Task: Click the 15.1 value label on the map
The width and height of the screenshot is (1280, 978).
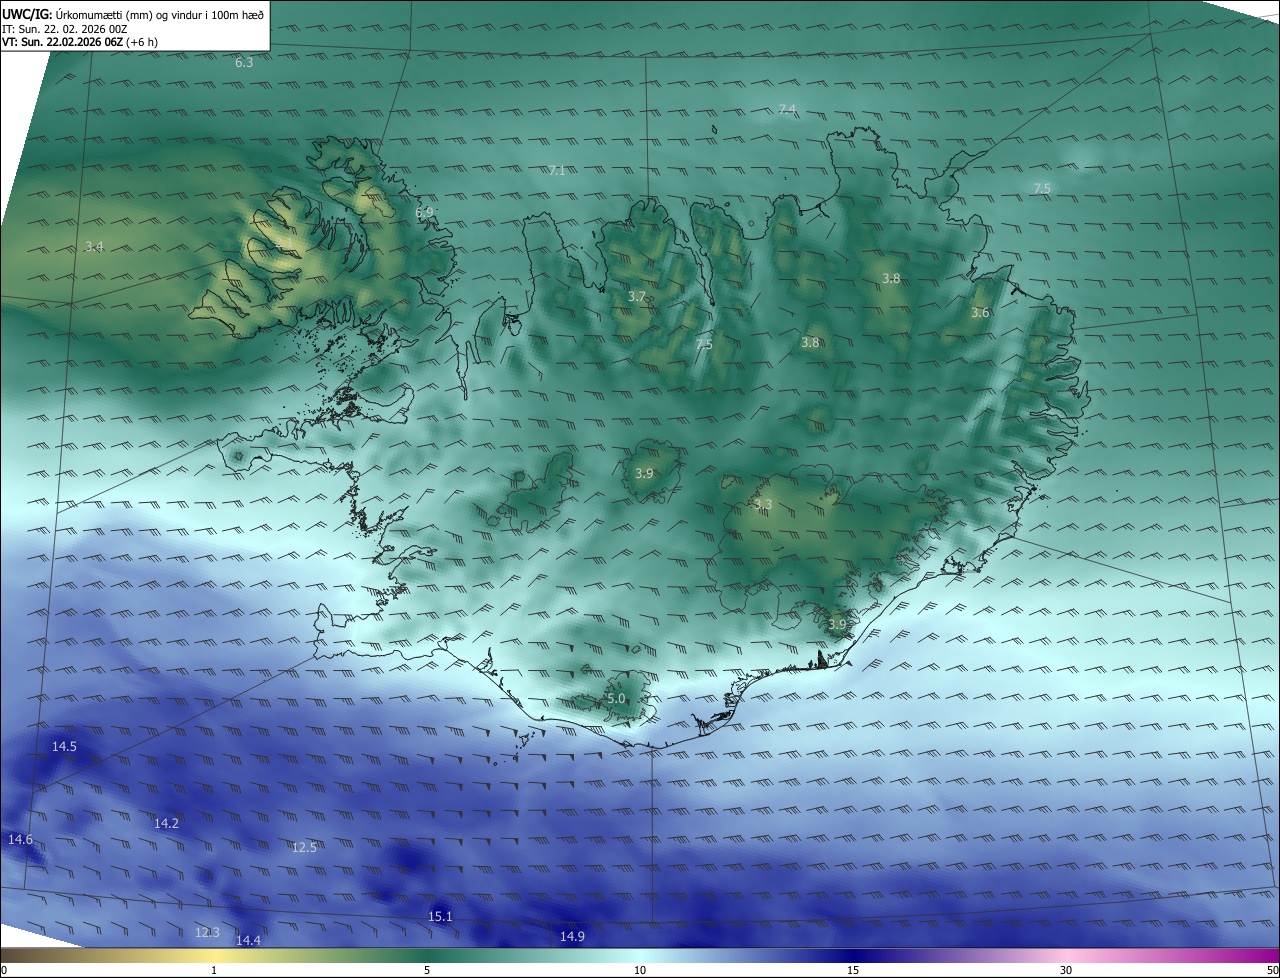Action: [x=440, y=917]
